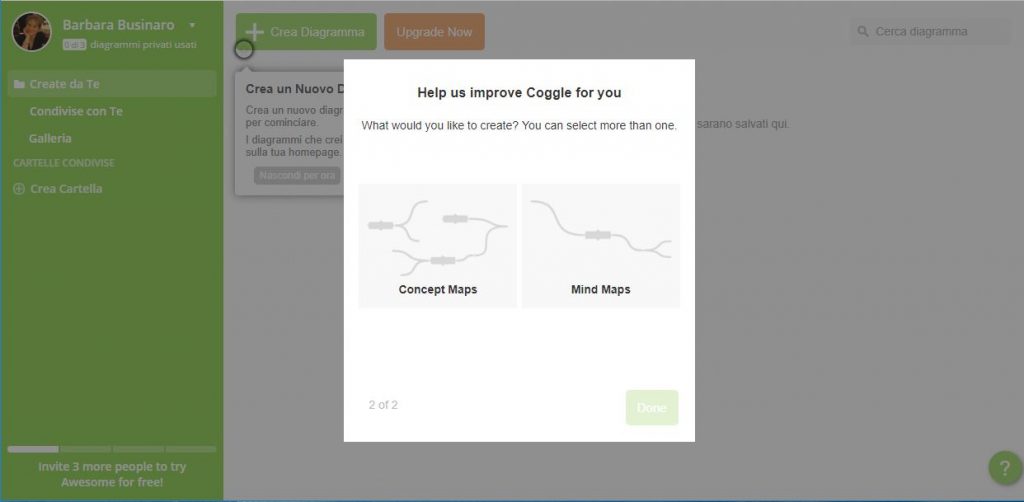Click the Upgrade Now button
Image resolution: width=1024 pixels, height=502 pixels.
click(434, 31)
